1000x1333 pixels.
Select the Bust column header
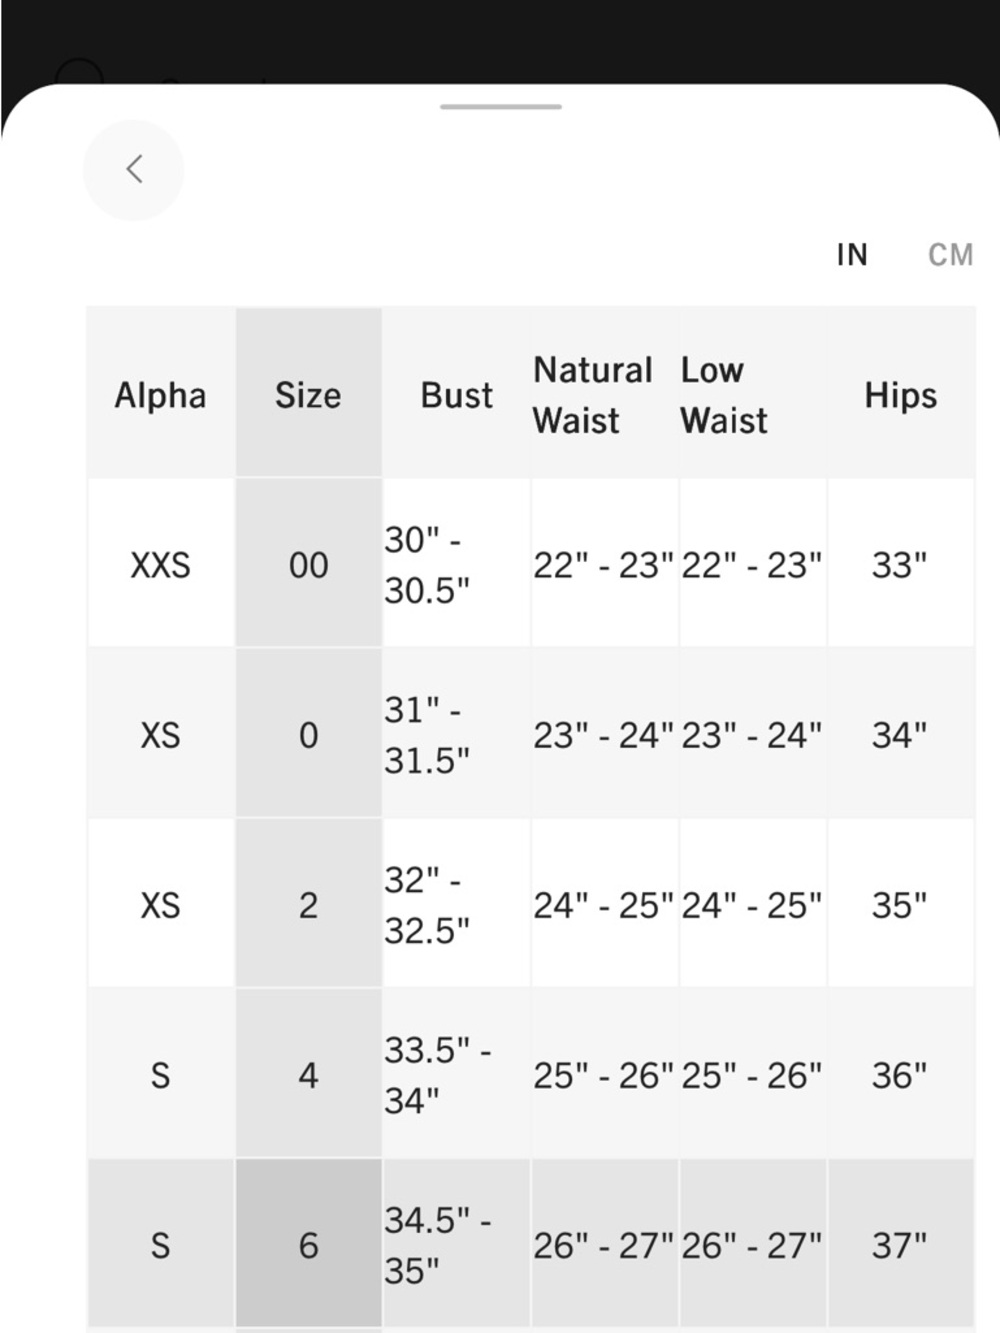pyautogui.click(x=456, y=393)
